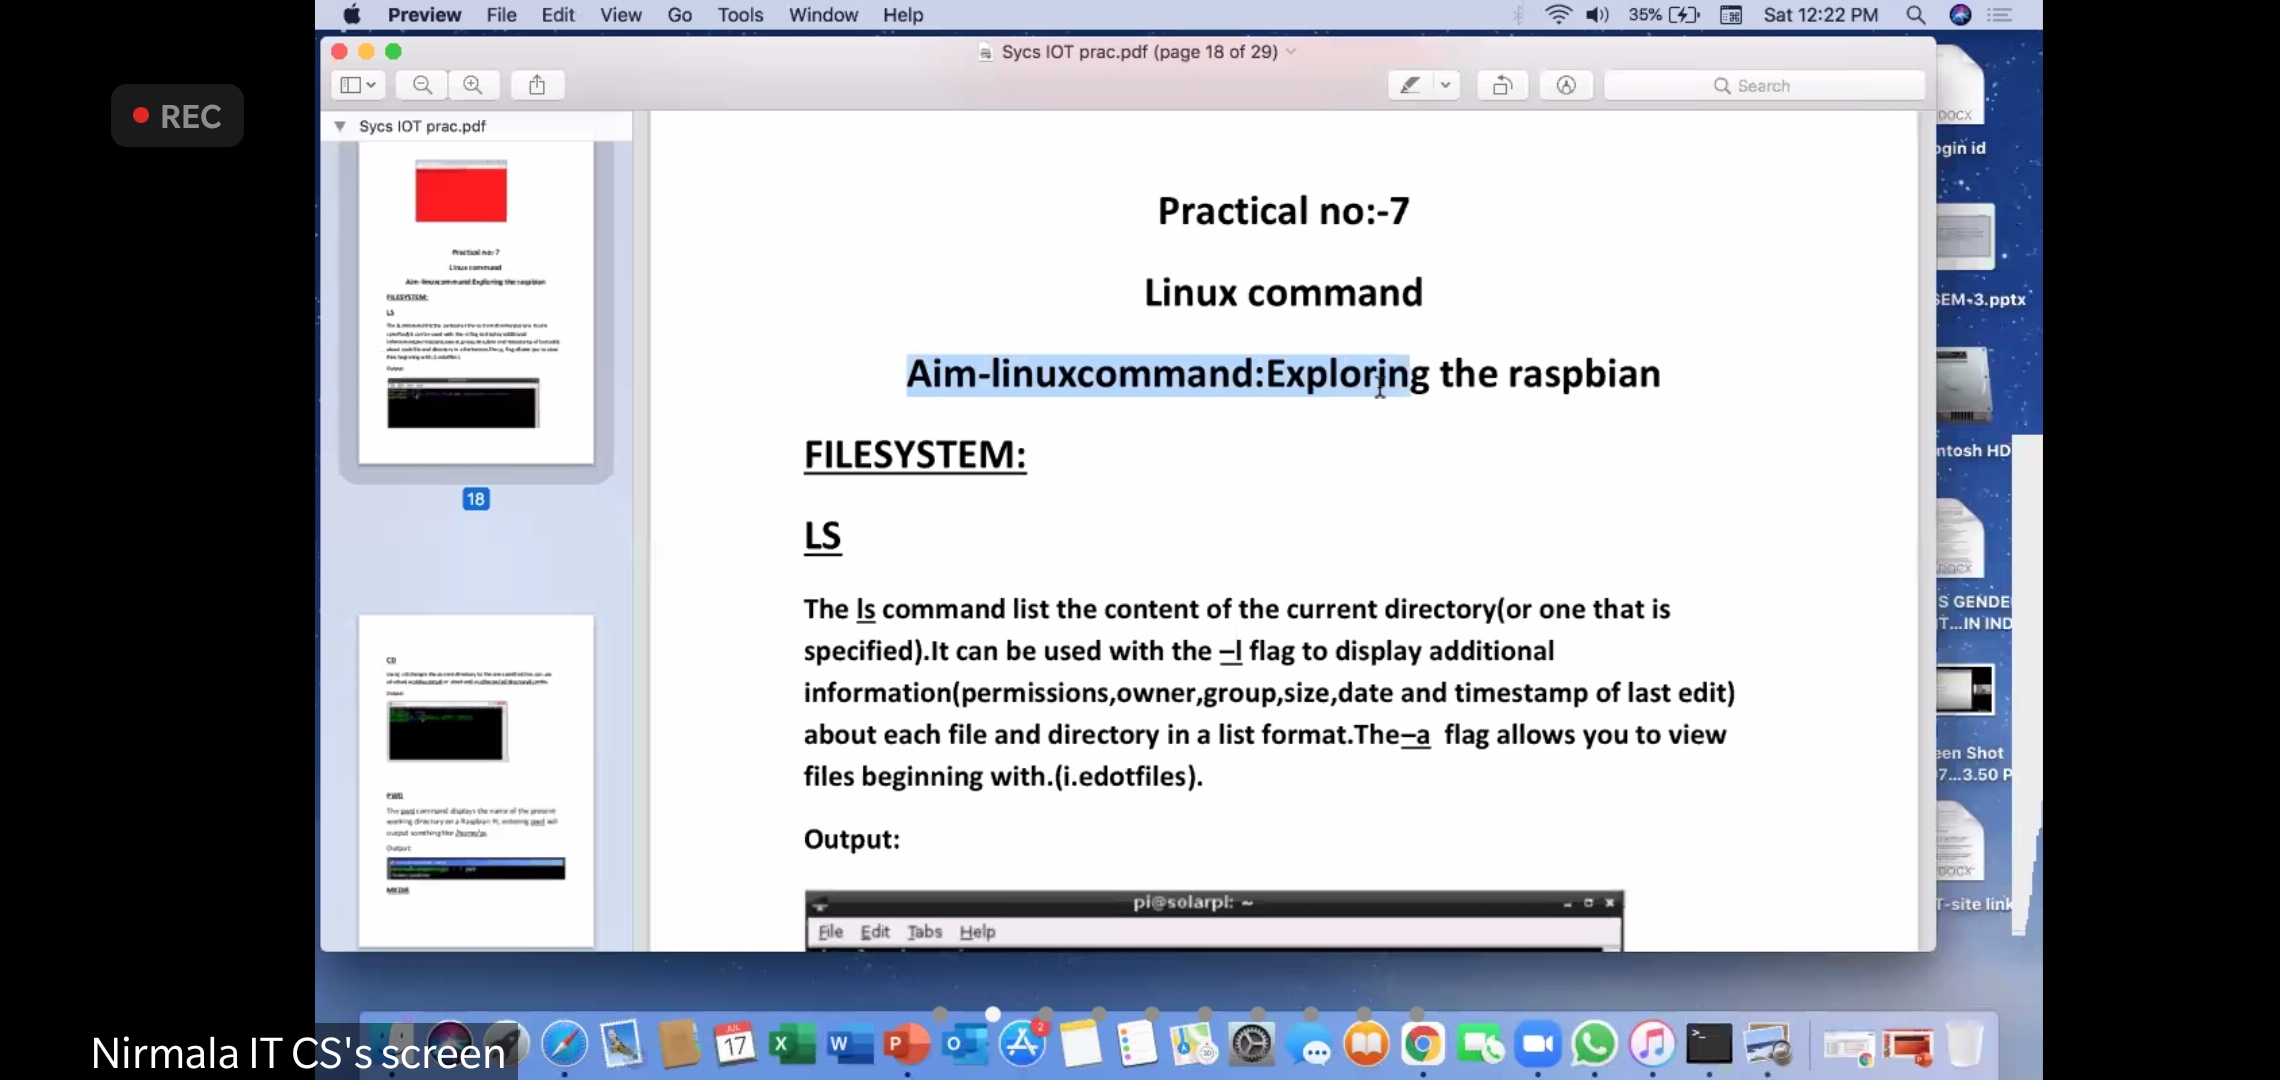Click the zoom in magnifier button
The width and height of the screenshot is (2280, 1080).
pyautogui.click(x=473, y=85)
